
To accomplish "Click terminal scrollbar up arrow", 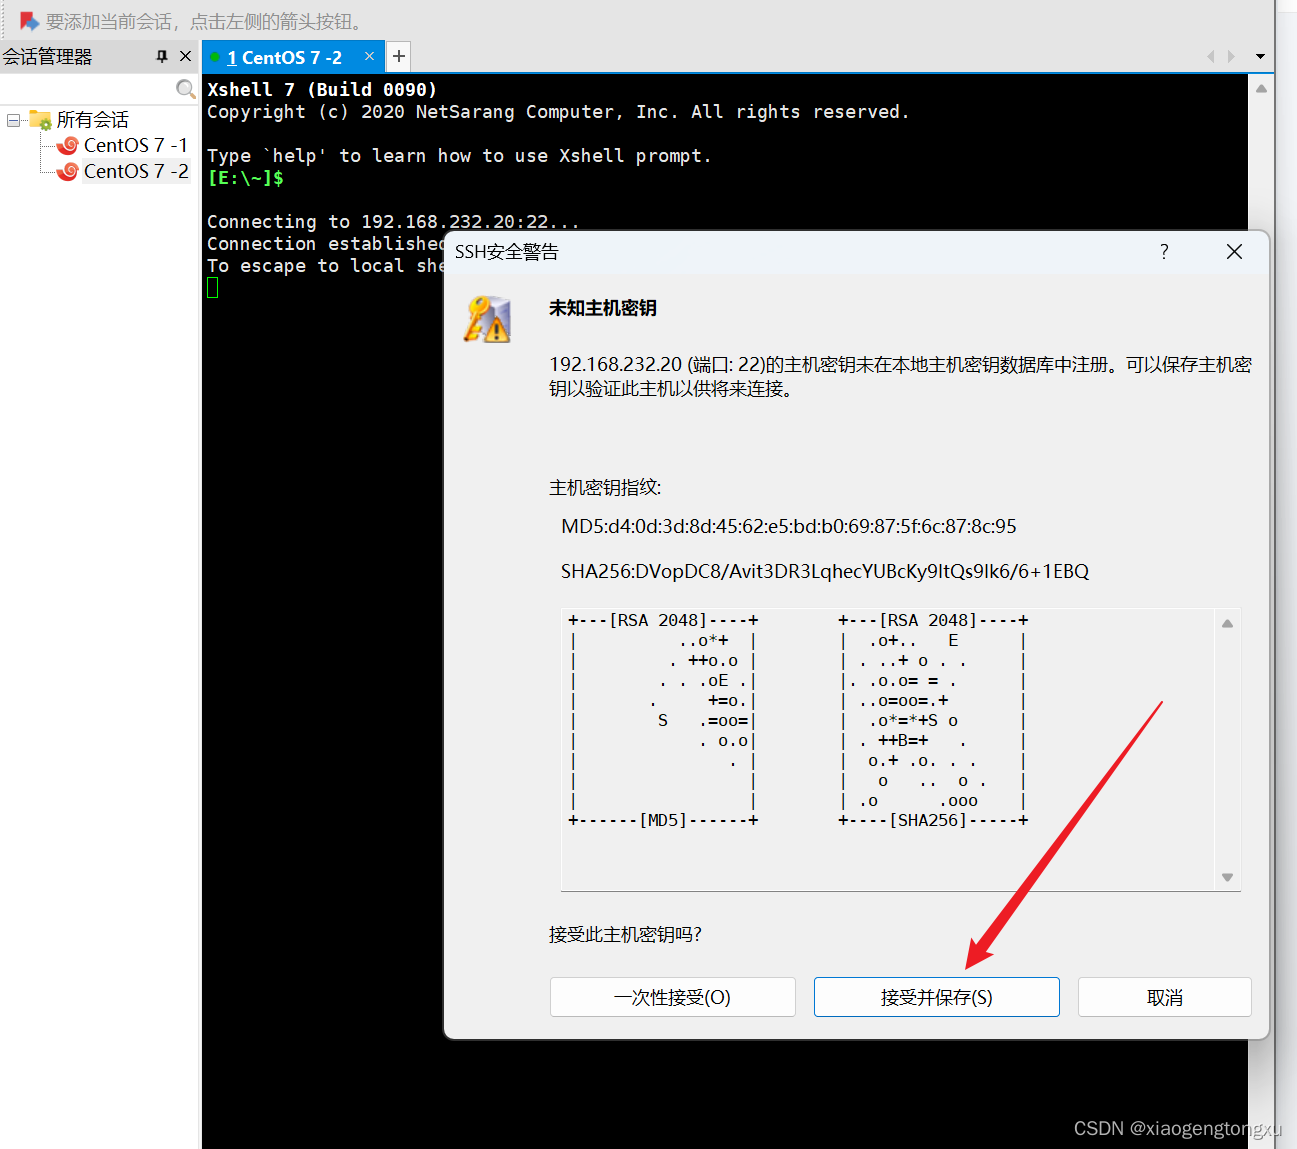I will (1261, 88).
